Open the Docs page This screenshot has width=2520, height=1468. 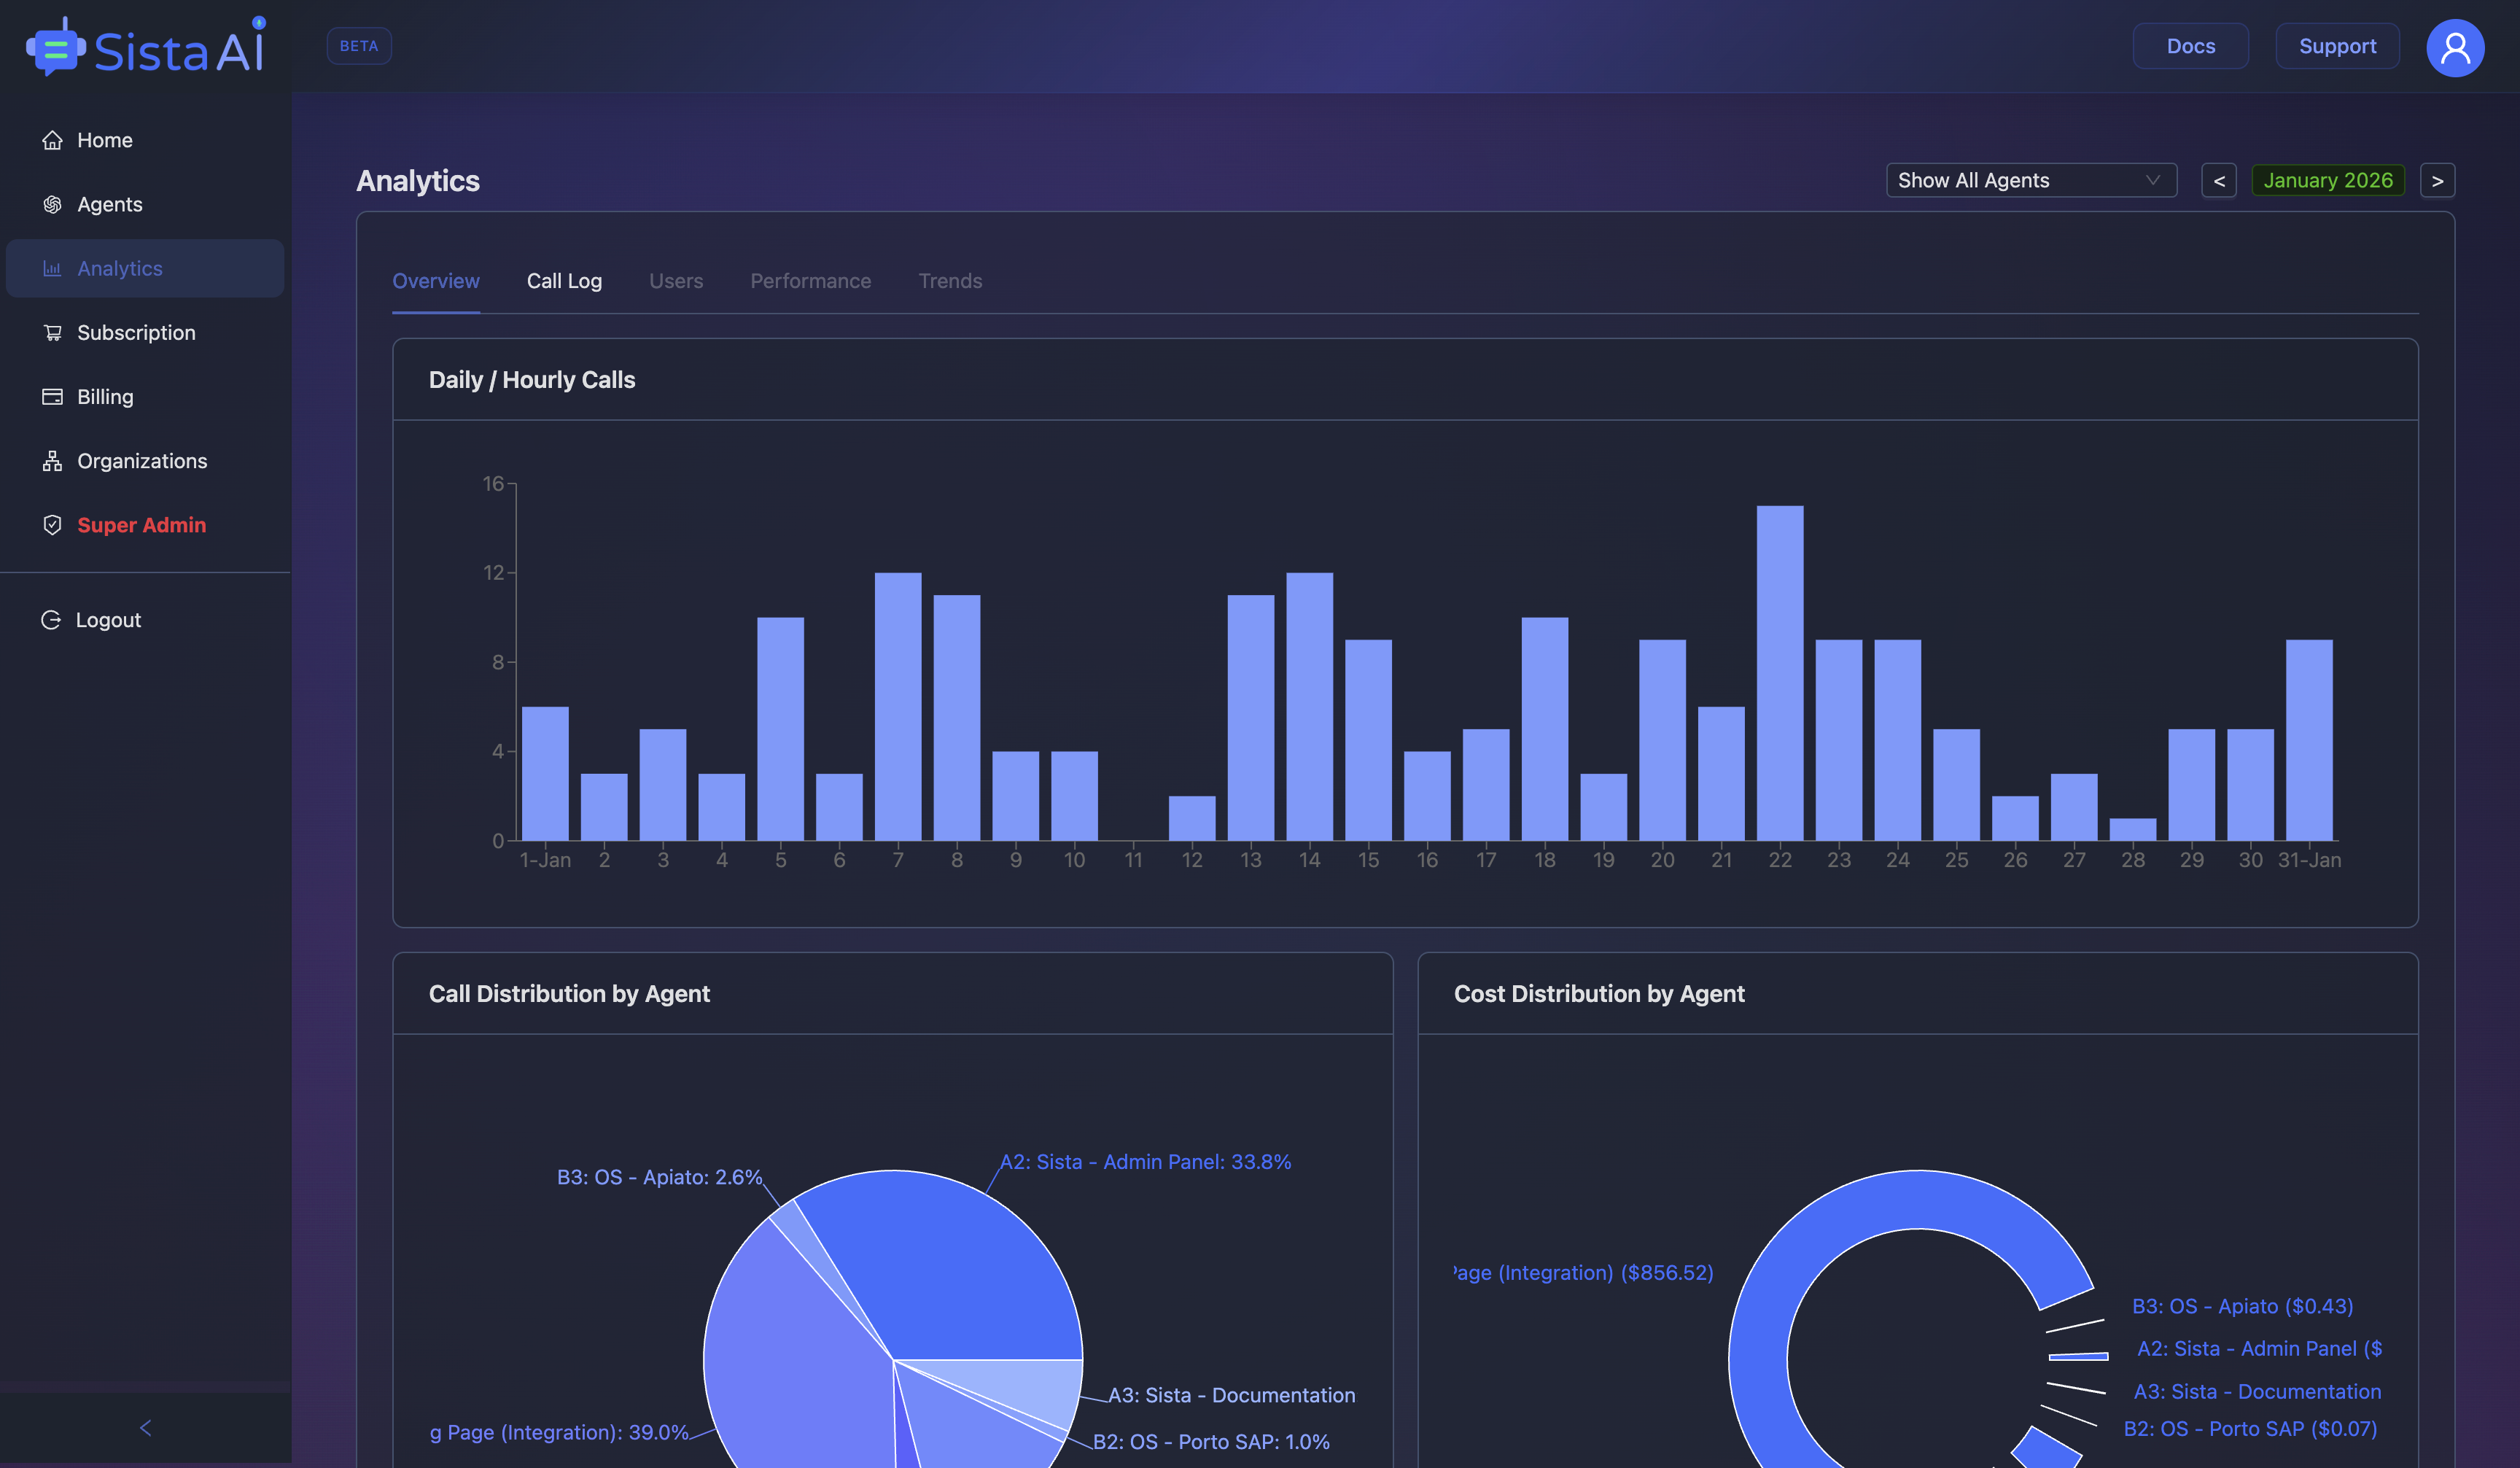2190,46
